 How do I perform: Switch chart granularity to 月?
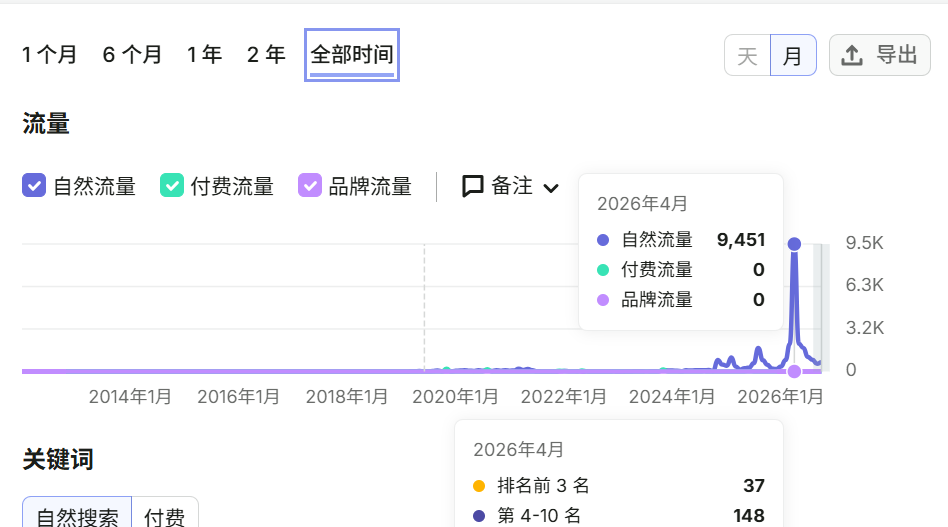pos(793,56)
